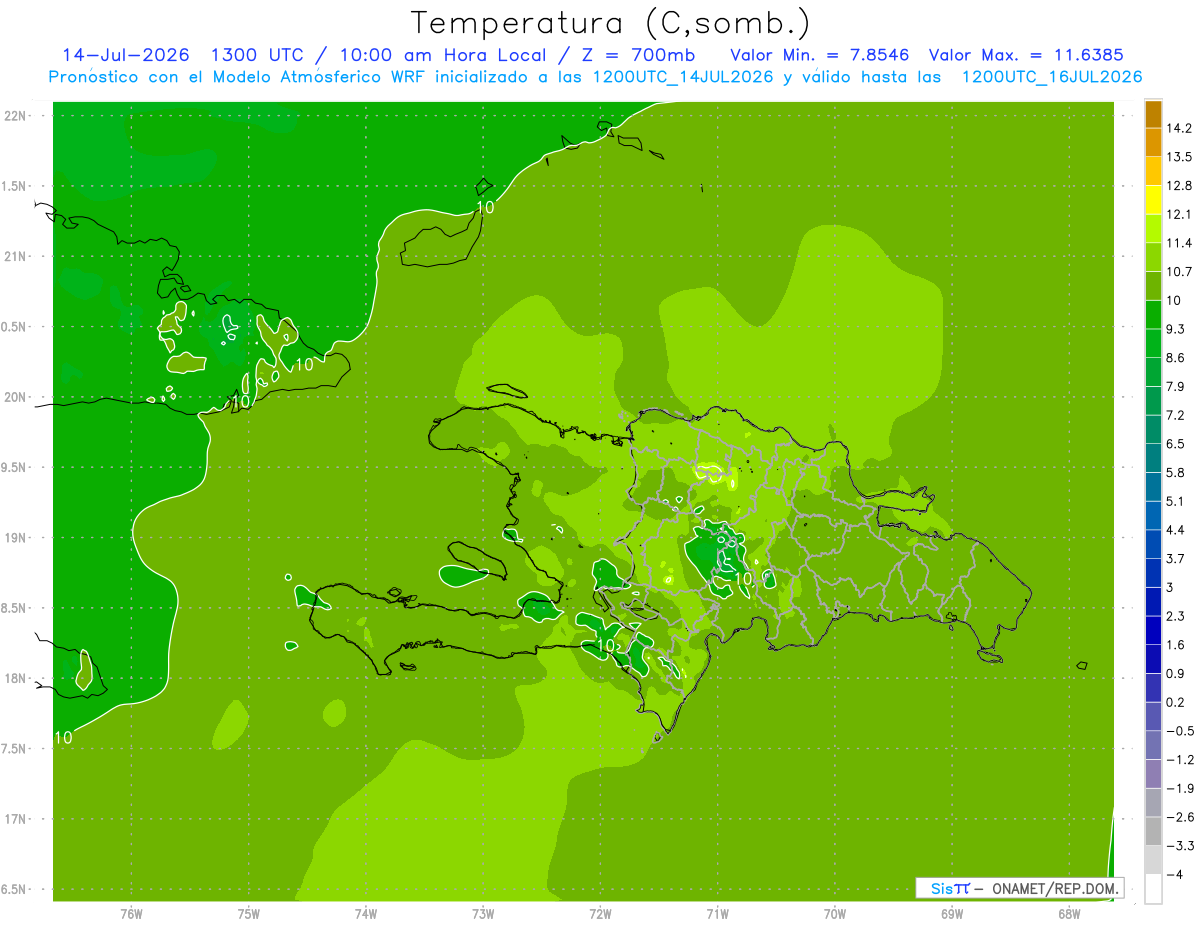Click the '20N' latitude axis label
Image resolution: width=1200 pixels, height=927 pixels.
point(15,397)
